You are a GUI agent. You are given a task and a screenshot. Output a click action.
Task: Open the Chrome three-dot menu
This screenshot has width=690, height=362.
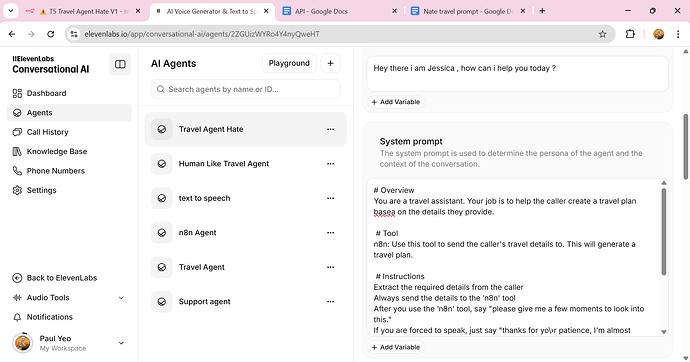tap(678, 34)
